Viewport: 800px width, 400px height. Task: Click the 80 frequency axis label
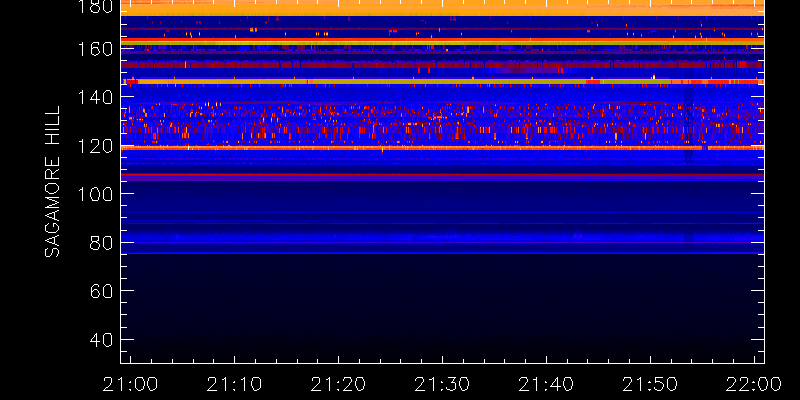click(103, 242)
